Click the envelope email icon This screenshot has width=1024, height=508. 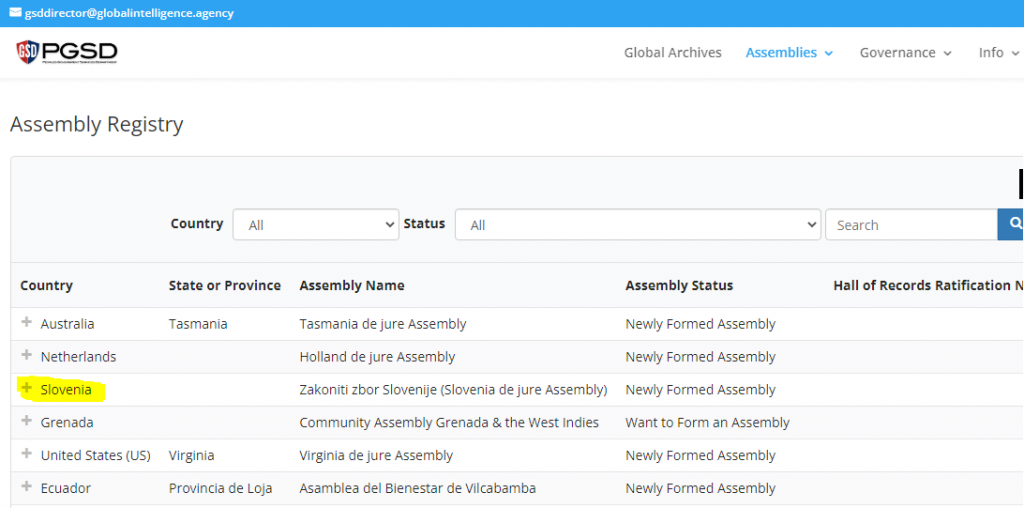pos(15,13)
